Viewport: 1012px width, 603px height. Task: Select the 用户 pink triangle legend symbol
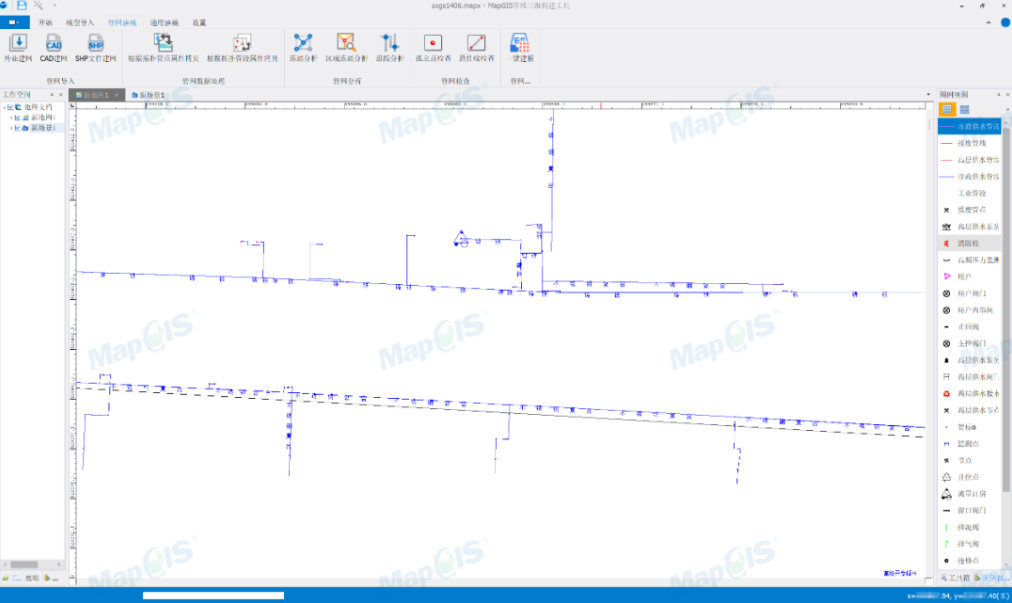pyautogui.click(x=947, y=276)
